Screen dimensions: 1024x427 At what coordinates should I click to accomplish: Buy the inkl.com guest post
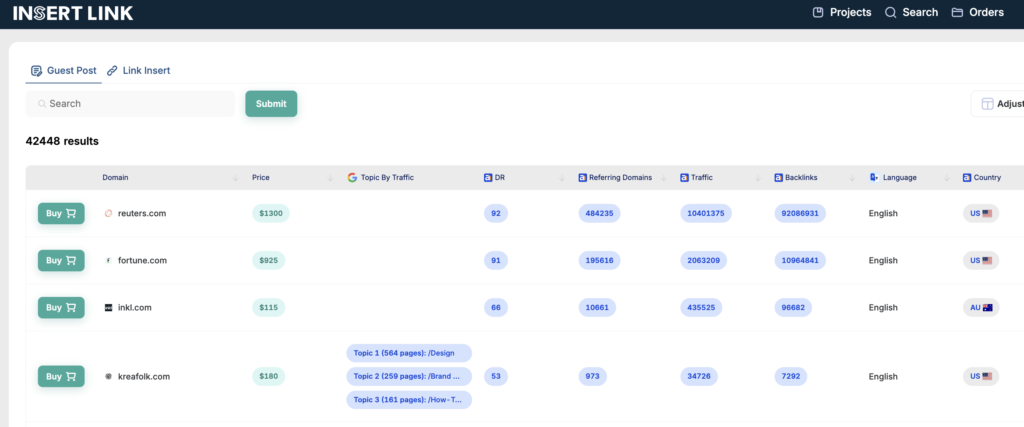tap(61, 308)
